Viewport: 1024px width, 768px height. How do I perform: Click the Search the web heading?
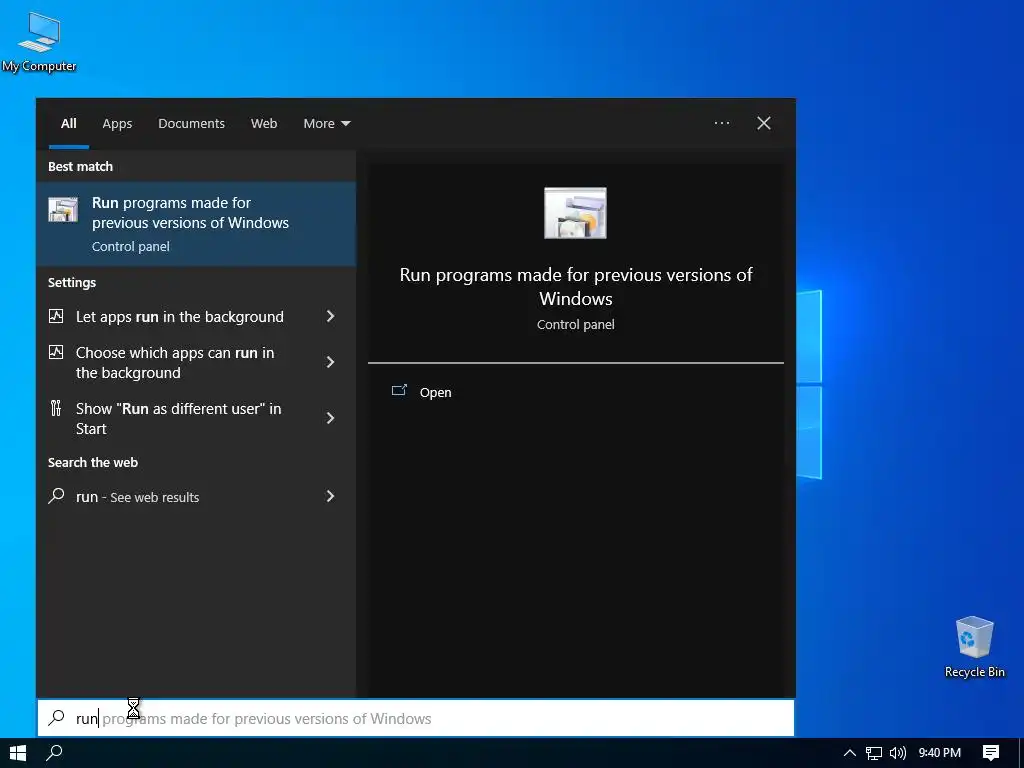point(93,462)
